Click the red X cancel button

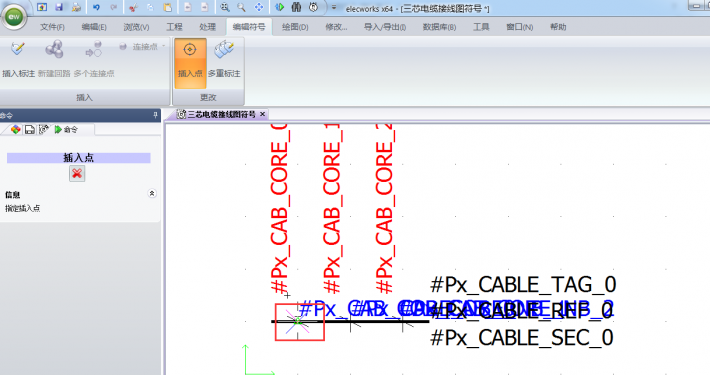[77, 173]
